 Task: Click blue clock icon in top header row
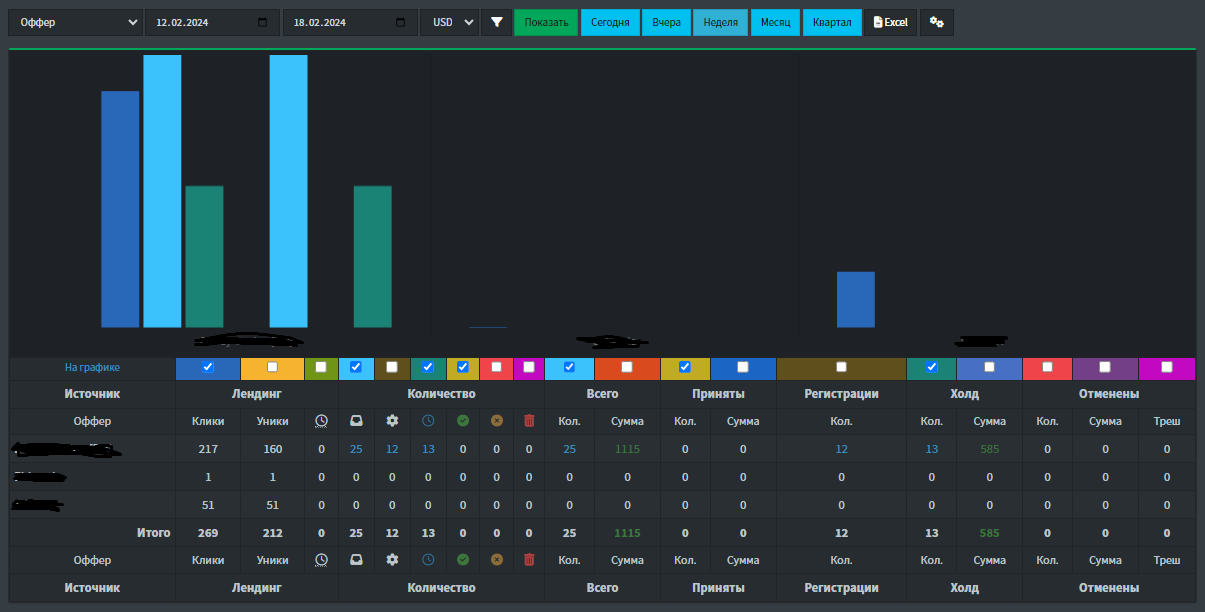click(428, 421)
